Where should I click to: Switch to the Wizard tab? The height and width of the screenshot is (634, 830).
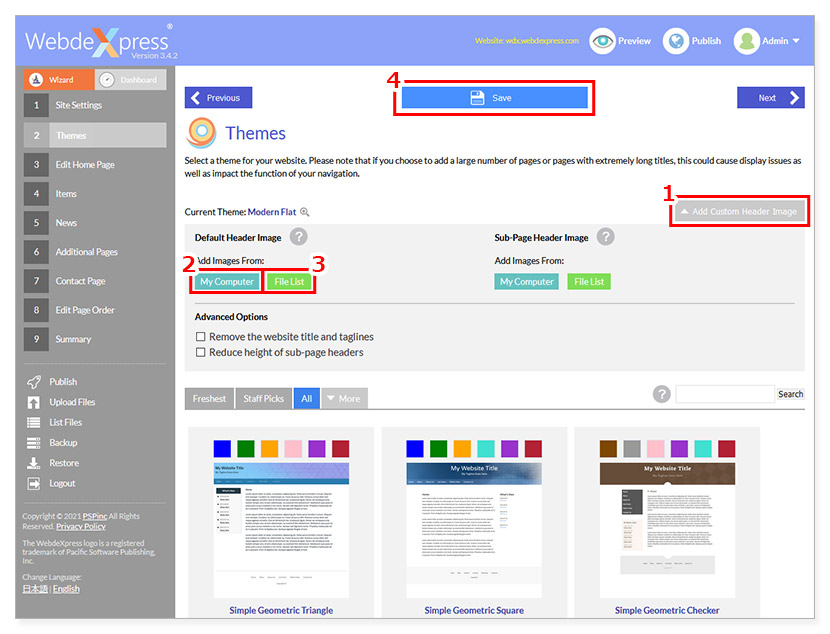click(x=59, y=79)
